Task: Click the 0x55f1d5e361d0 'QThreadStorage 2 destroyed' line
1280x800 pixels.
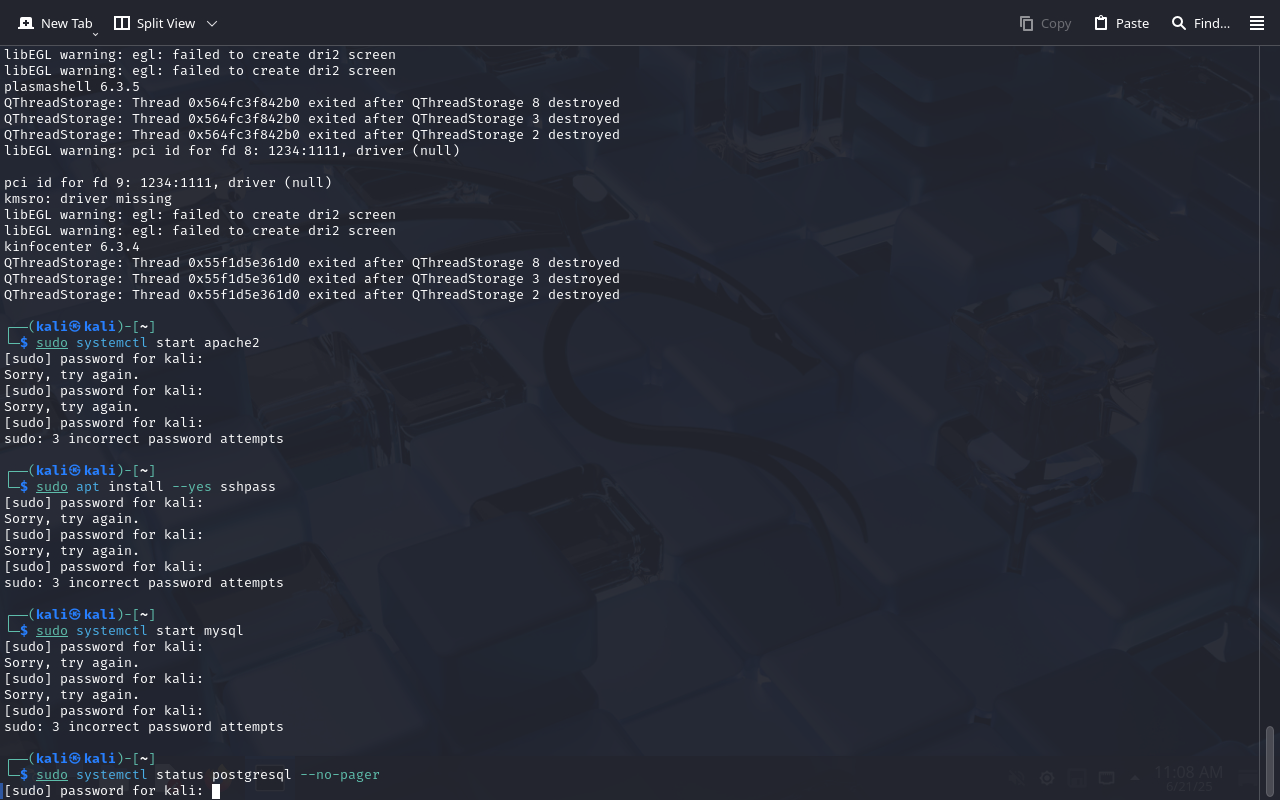Action: point(312,295)
